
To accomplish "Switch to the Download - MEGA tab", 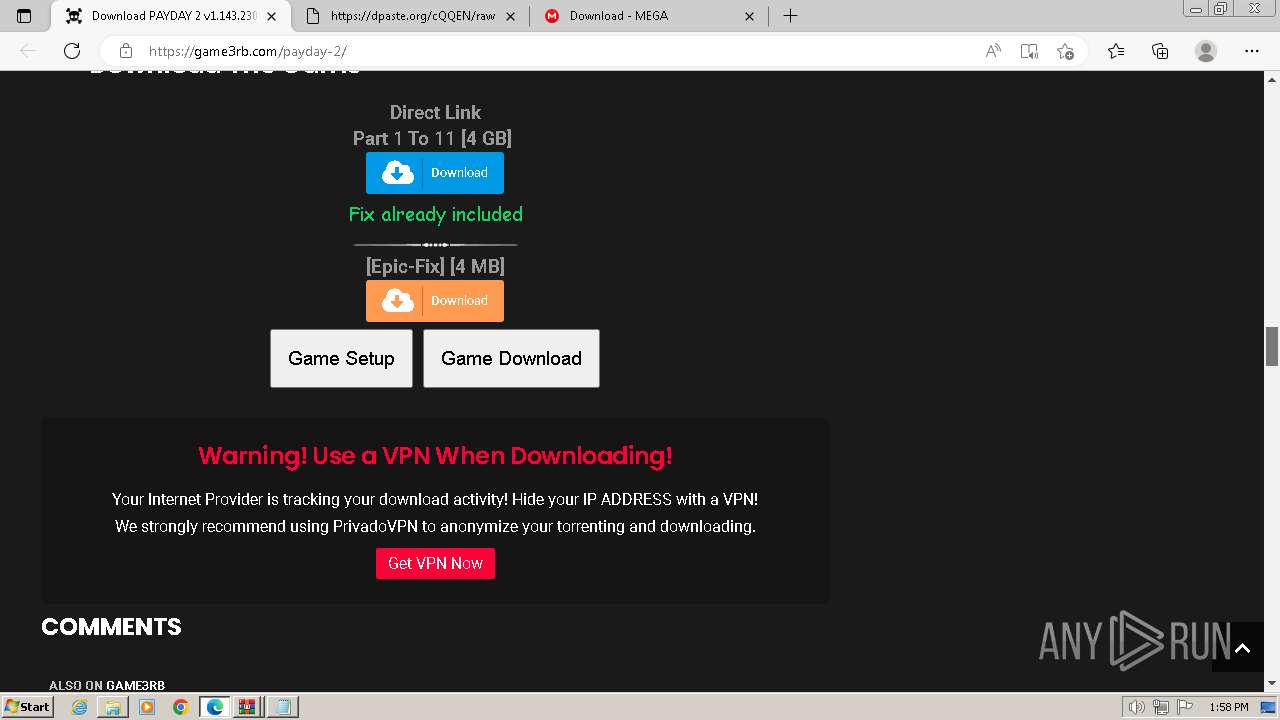I will tap(650, 16).
